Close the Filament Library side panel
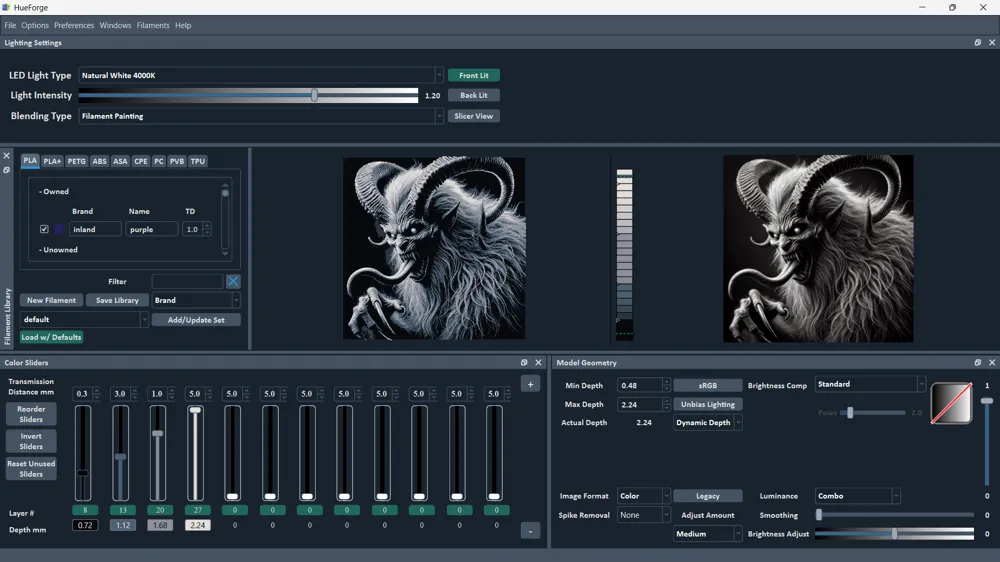This screenshot has width=1000, height=562. pyautogui.click(x=6, y=156)
